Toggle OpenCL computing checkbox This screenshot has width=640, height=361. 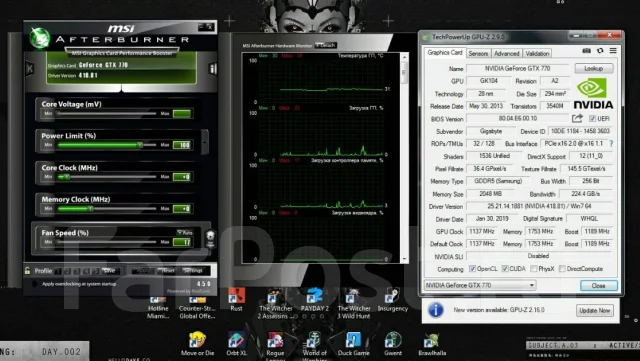472,269
